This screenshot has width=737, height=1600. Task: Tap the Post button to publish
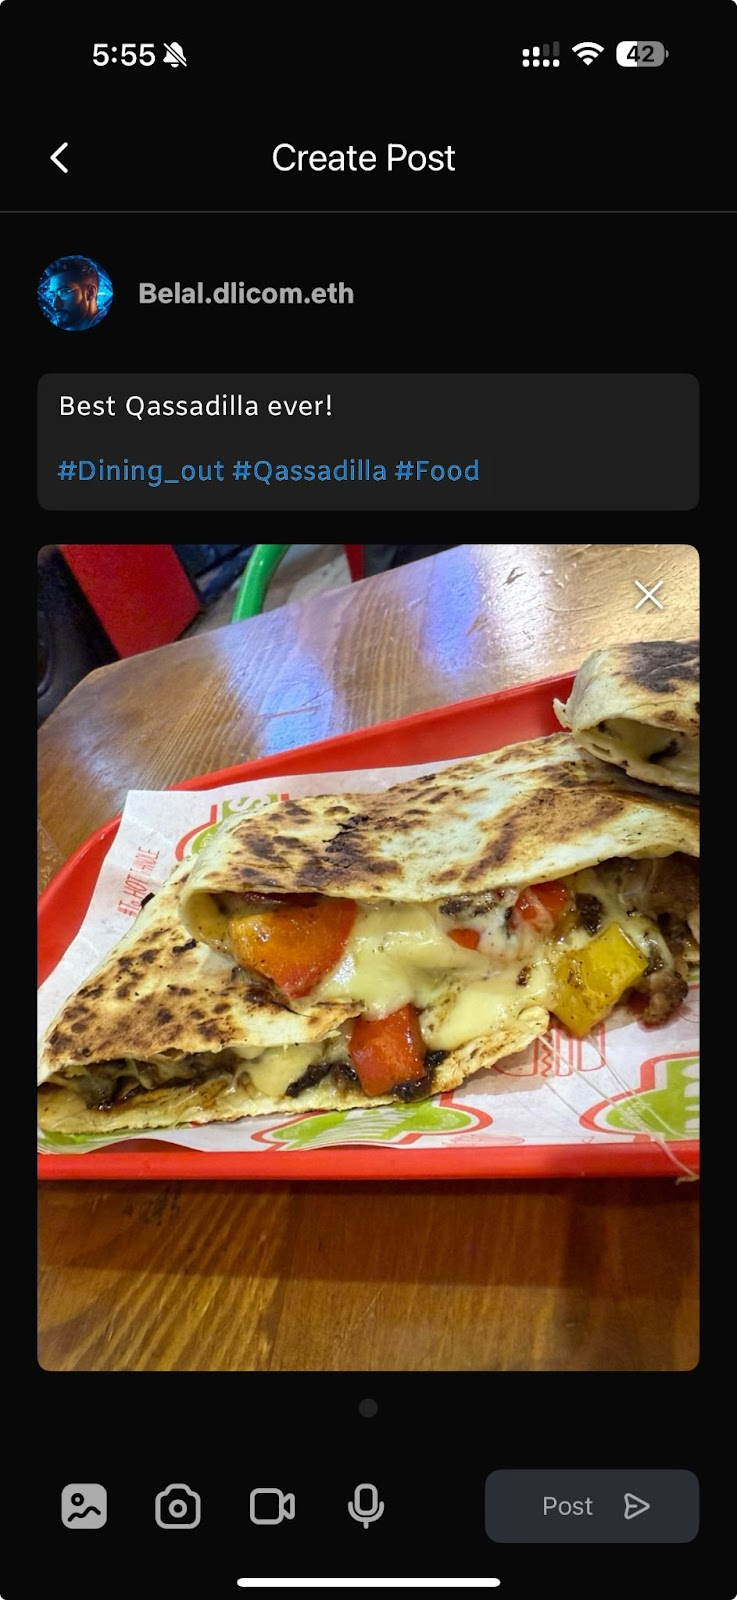click(592, 1506)
